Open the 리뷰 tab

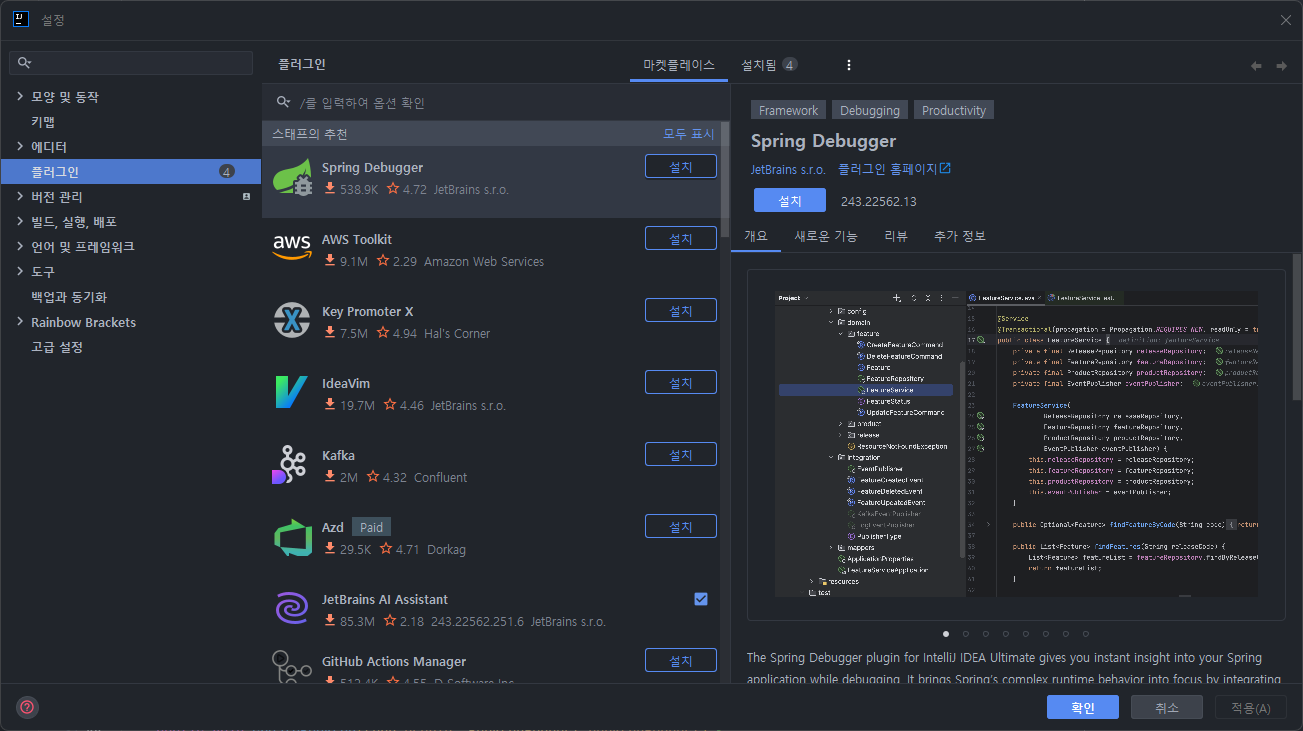click(896, 236)
